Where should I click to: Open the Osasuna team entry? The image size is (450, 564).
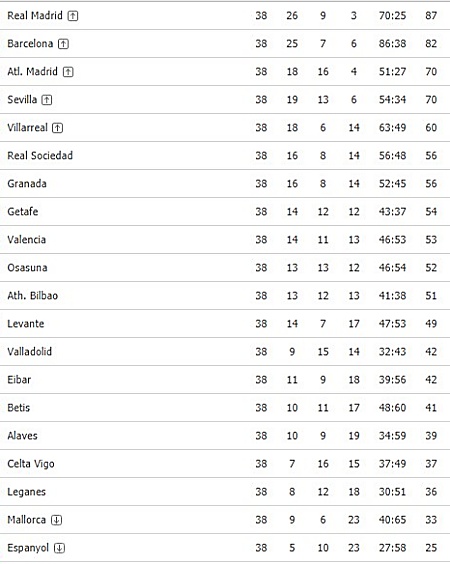pyautogui.click(x=27, y=268)
